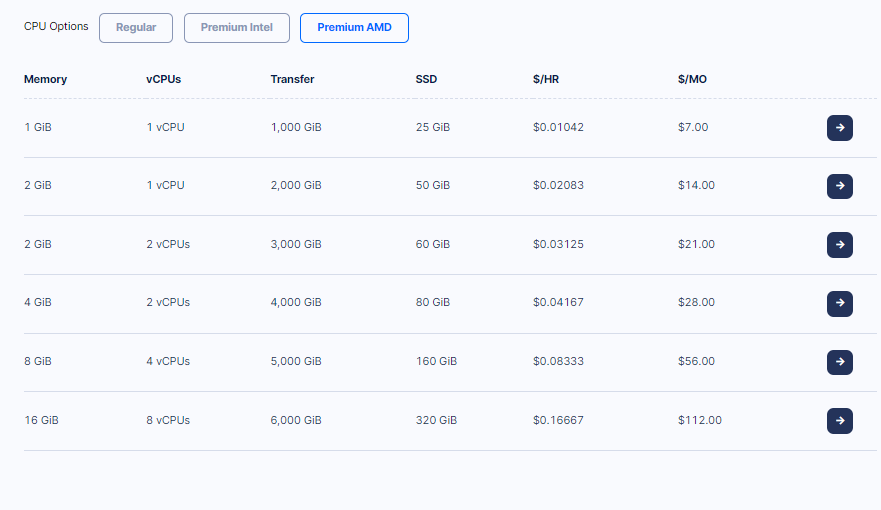Click the 3,000 GiB transfer value

[x=296, y=244]
